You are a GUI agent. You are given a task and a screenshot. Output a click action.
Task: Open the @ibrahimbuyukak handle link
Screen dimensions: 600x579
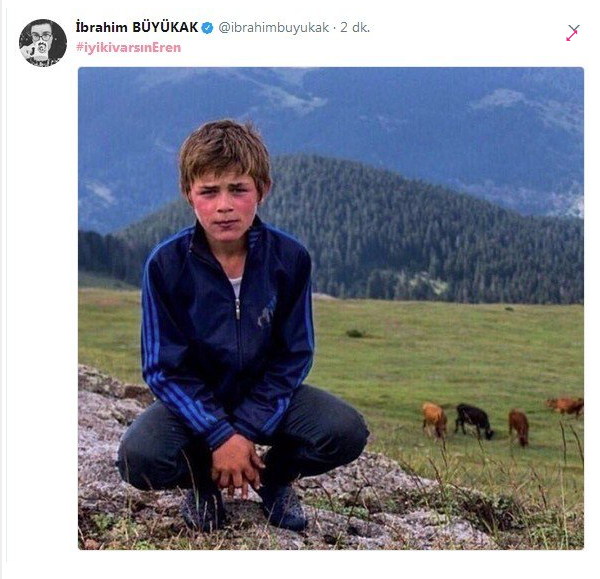[x=274, y=28]
